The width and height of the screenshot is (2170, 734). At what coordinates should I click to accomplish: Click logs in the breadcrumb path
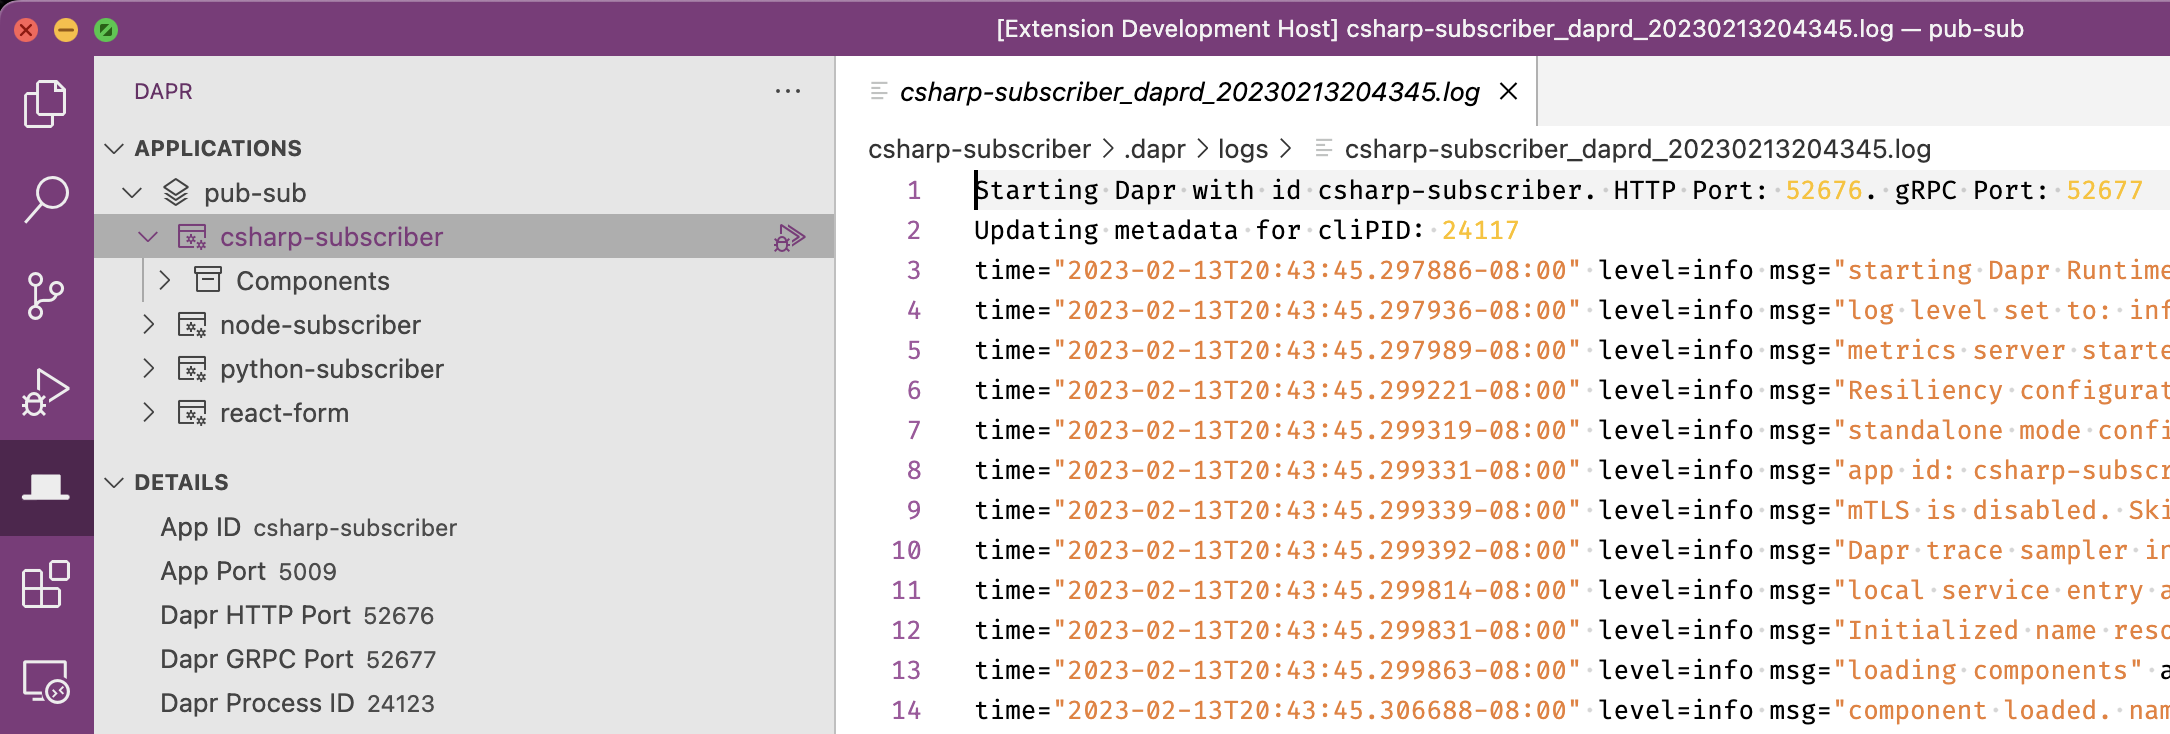coord(1243,149)
